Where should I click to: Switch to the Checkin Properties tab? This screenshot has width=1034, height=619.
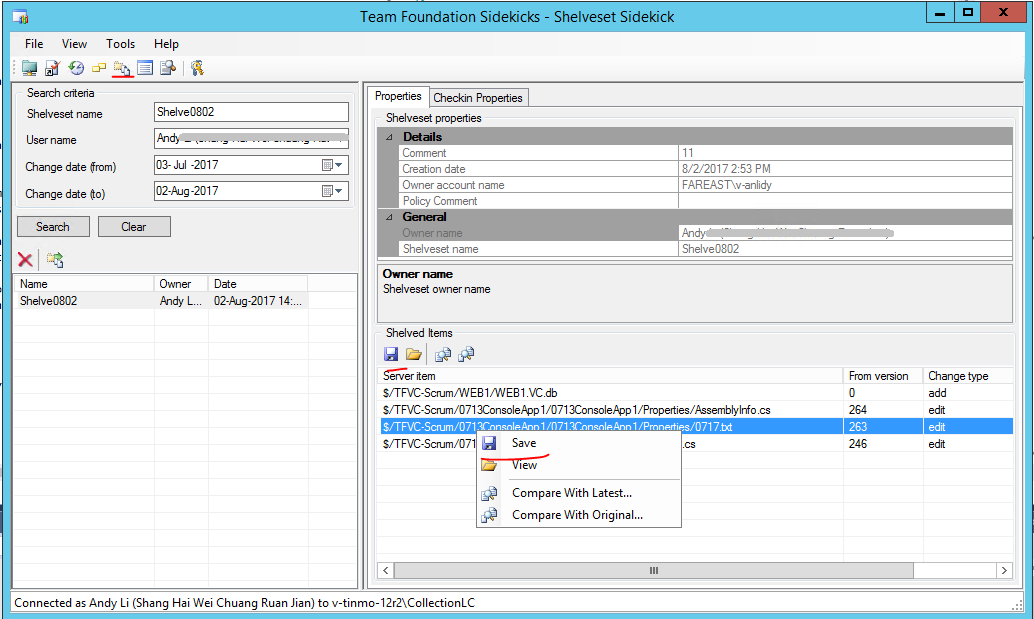tap(478, 98)
